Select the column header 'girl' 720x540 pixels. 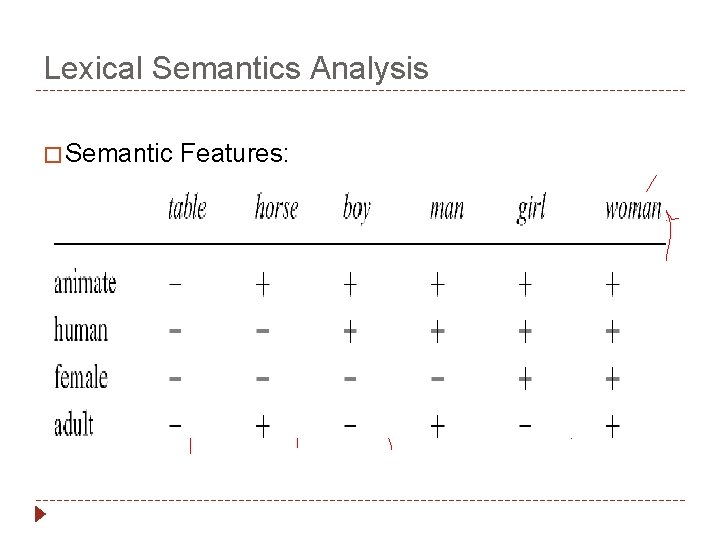(x=531, y=209)
